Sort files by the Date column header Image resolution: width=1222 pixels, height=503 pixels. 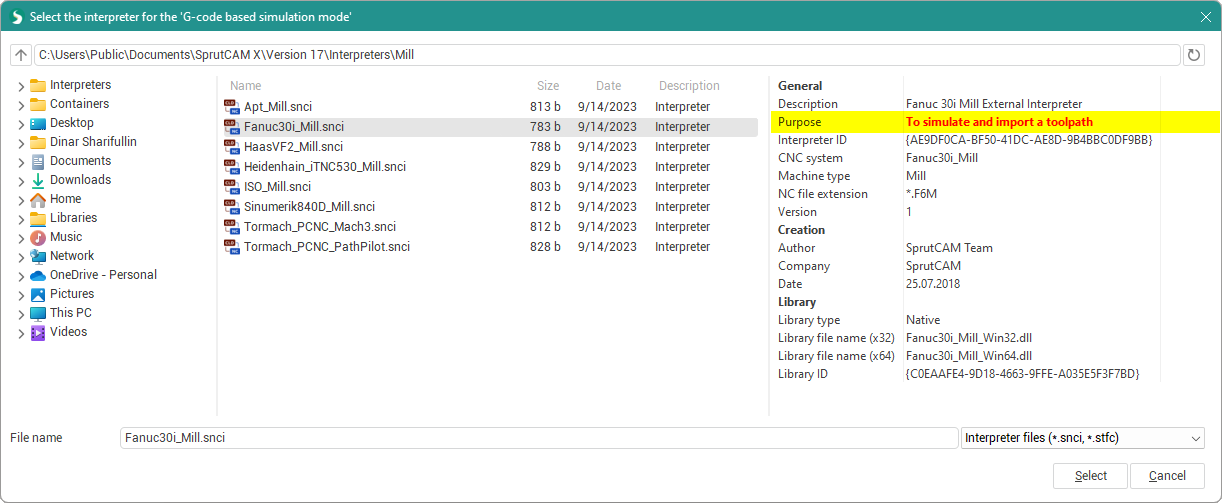608,86
